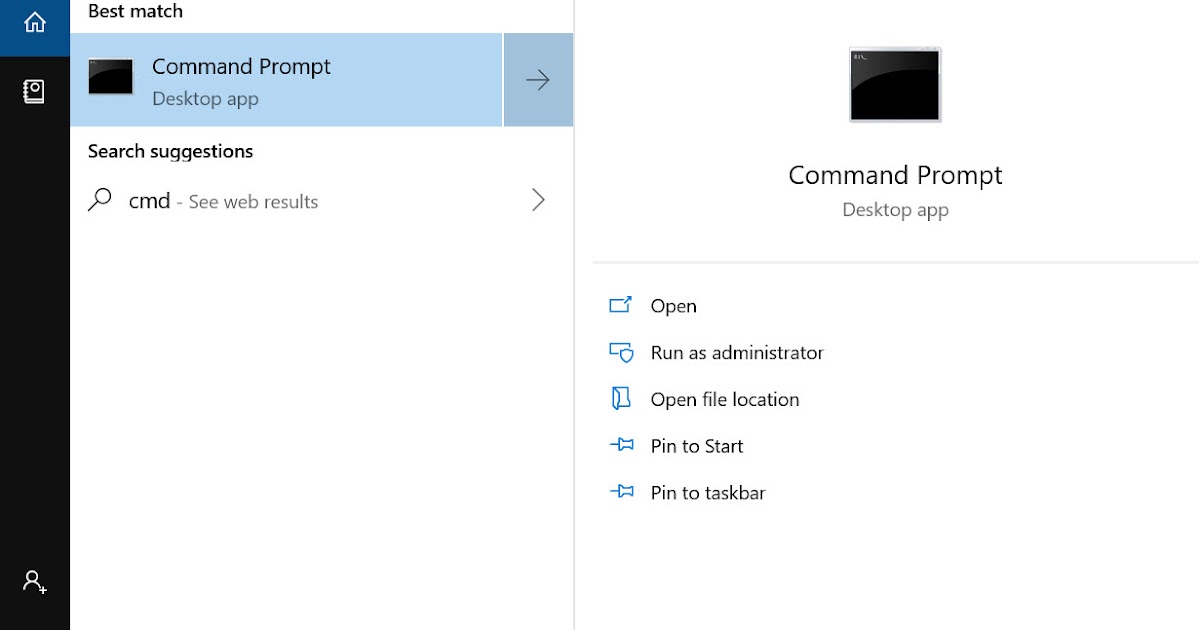The height and width of the screenshot is (630, 1200).
Task: Open the Documents filter icon in the sidebar
Action: [35, 90]
